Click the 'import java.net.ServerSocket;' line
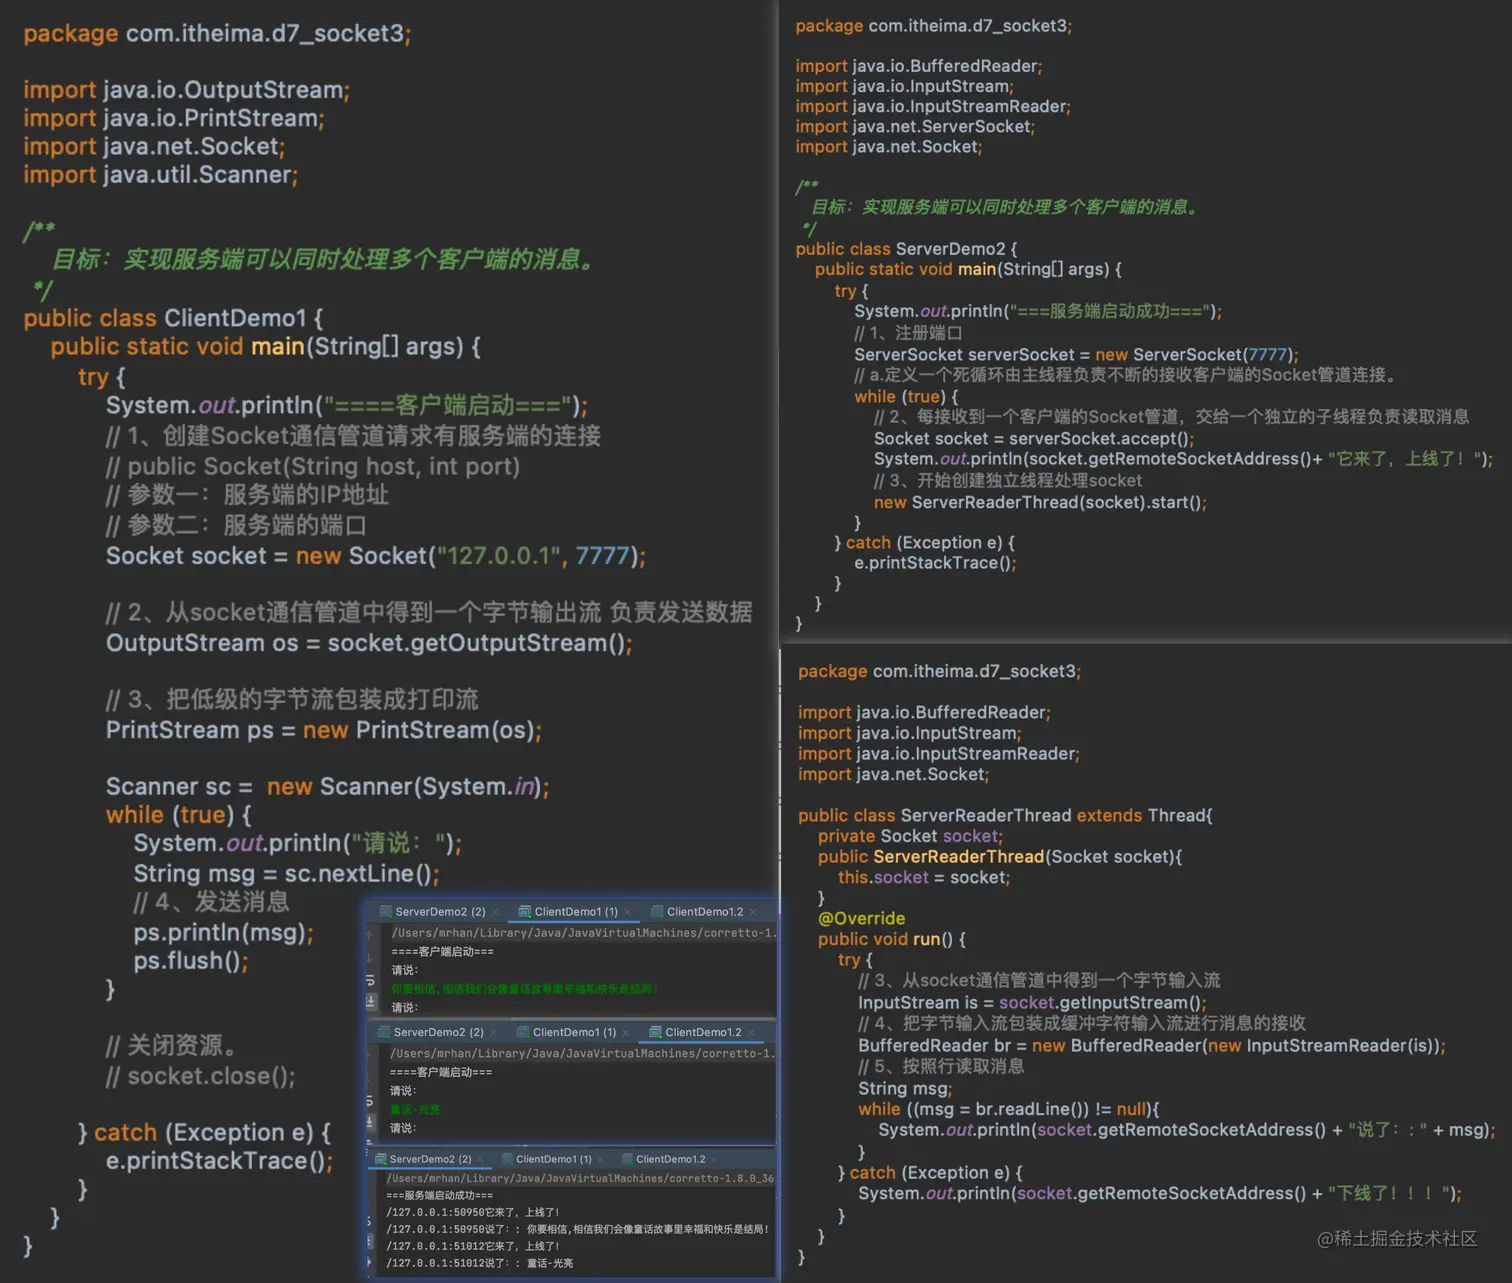 (915, 127)
